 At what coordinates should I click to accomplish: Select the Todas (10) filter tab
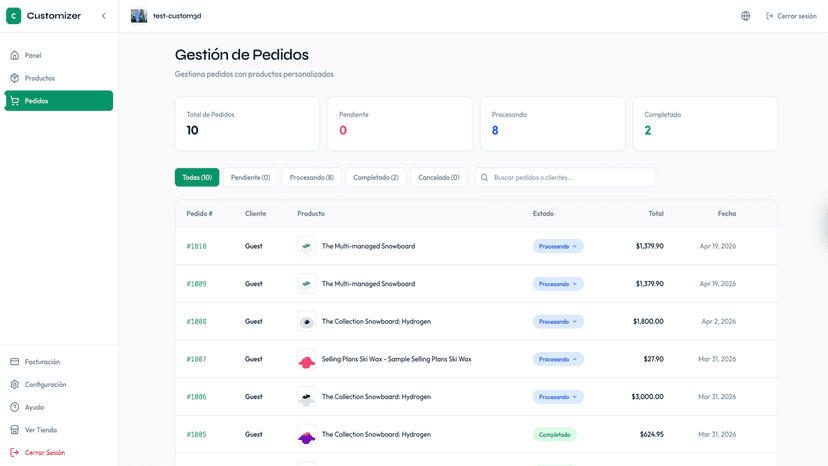[x=197, y=178]
